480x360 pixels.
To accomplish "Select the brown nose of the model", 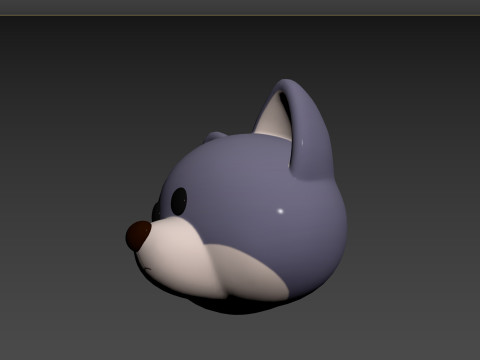I will click(138, 236).
